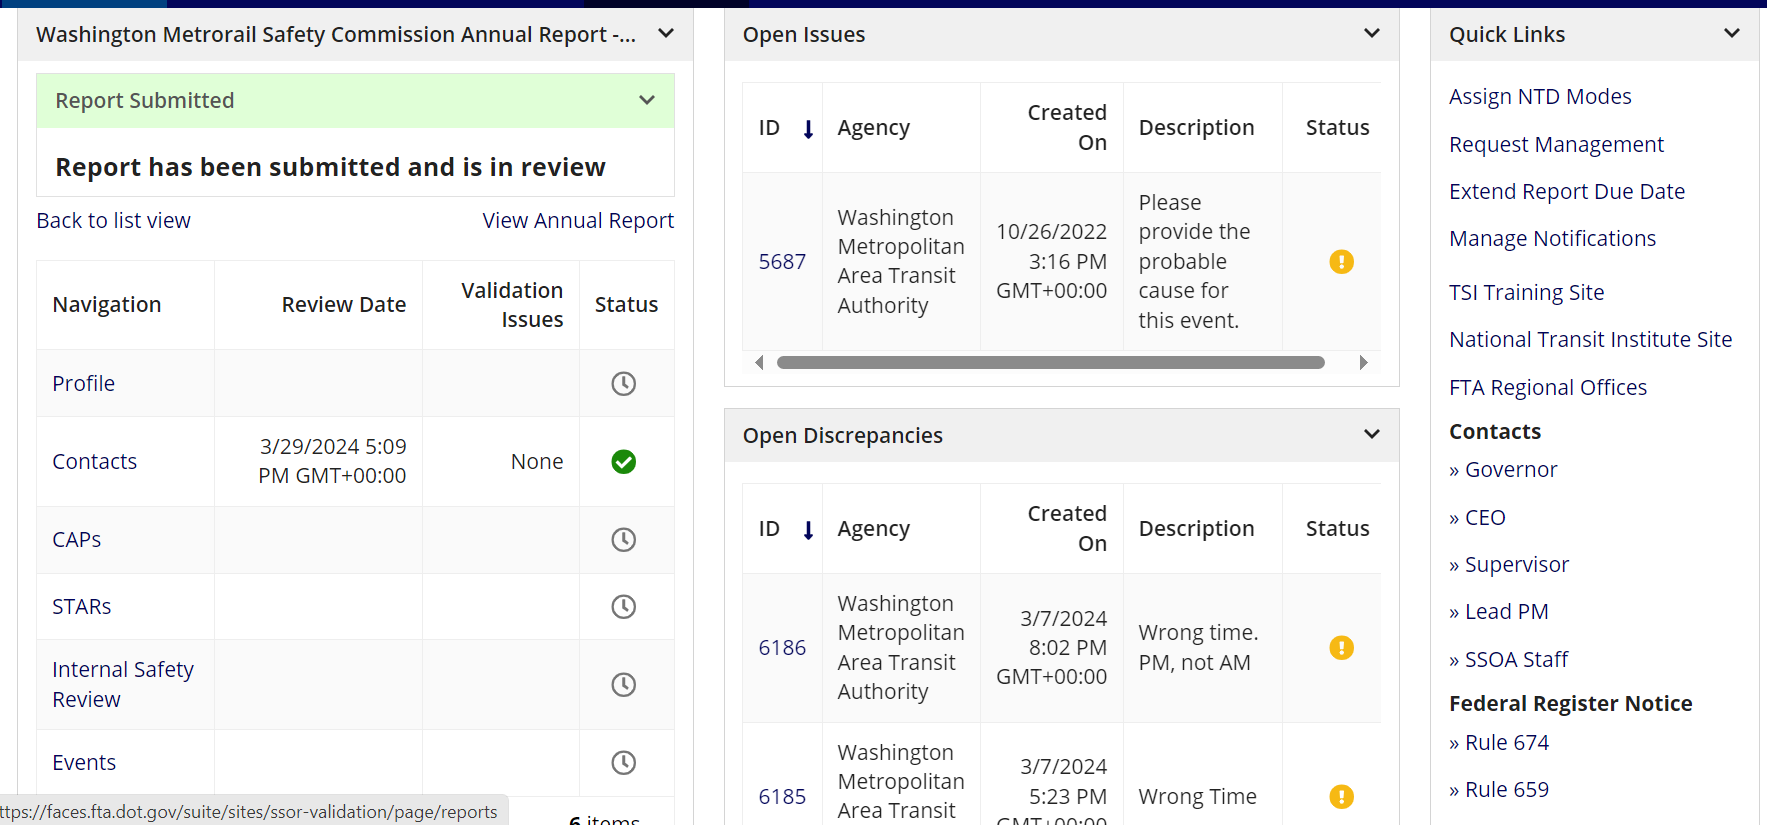
Task: Collapse the Open Discrepancies panel
Action: pos(1371,435)
